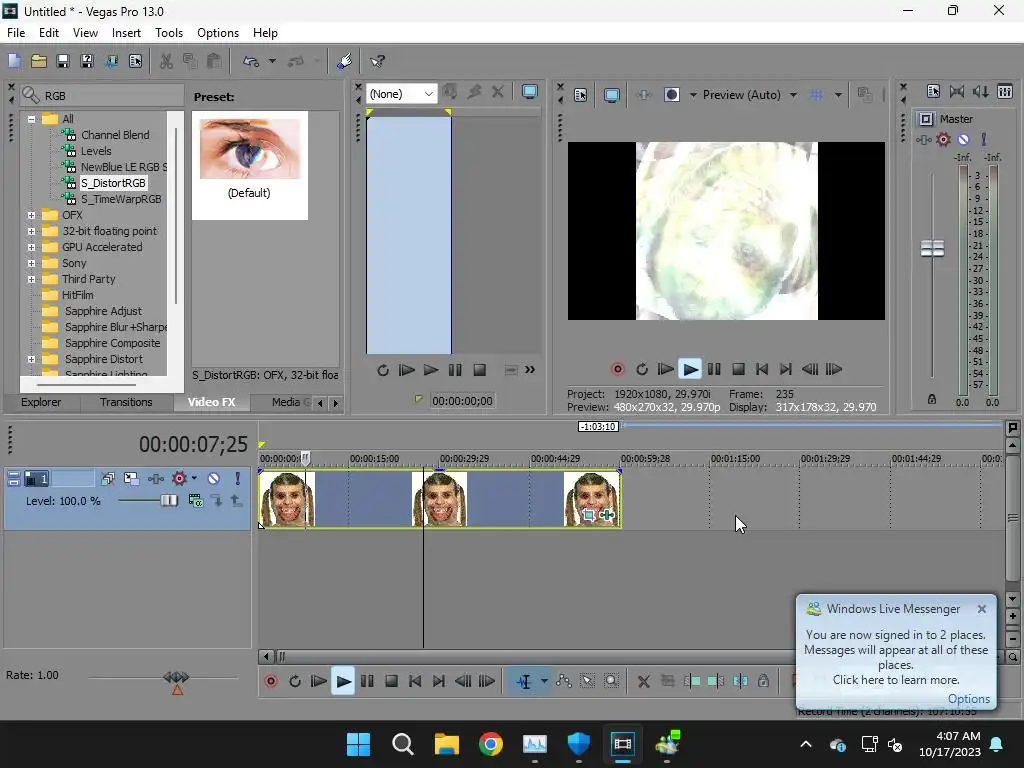Minimize track 1 with the track header button
Image resolution: width=1024 pixels, height=768 pixels.
point(13,479)
